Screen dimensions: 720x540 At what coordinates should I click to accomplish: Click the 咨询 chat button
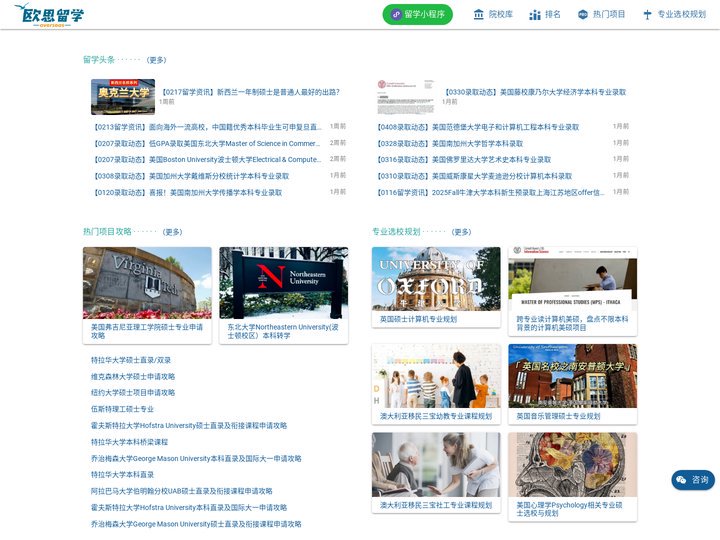[x=693, y=480]
